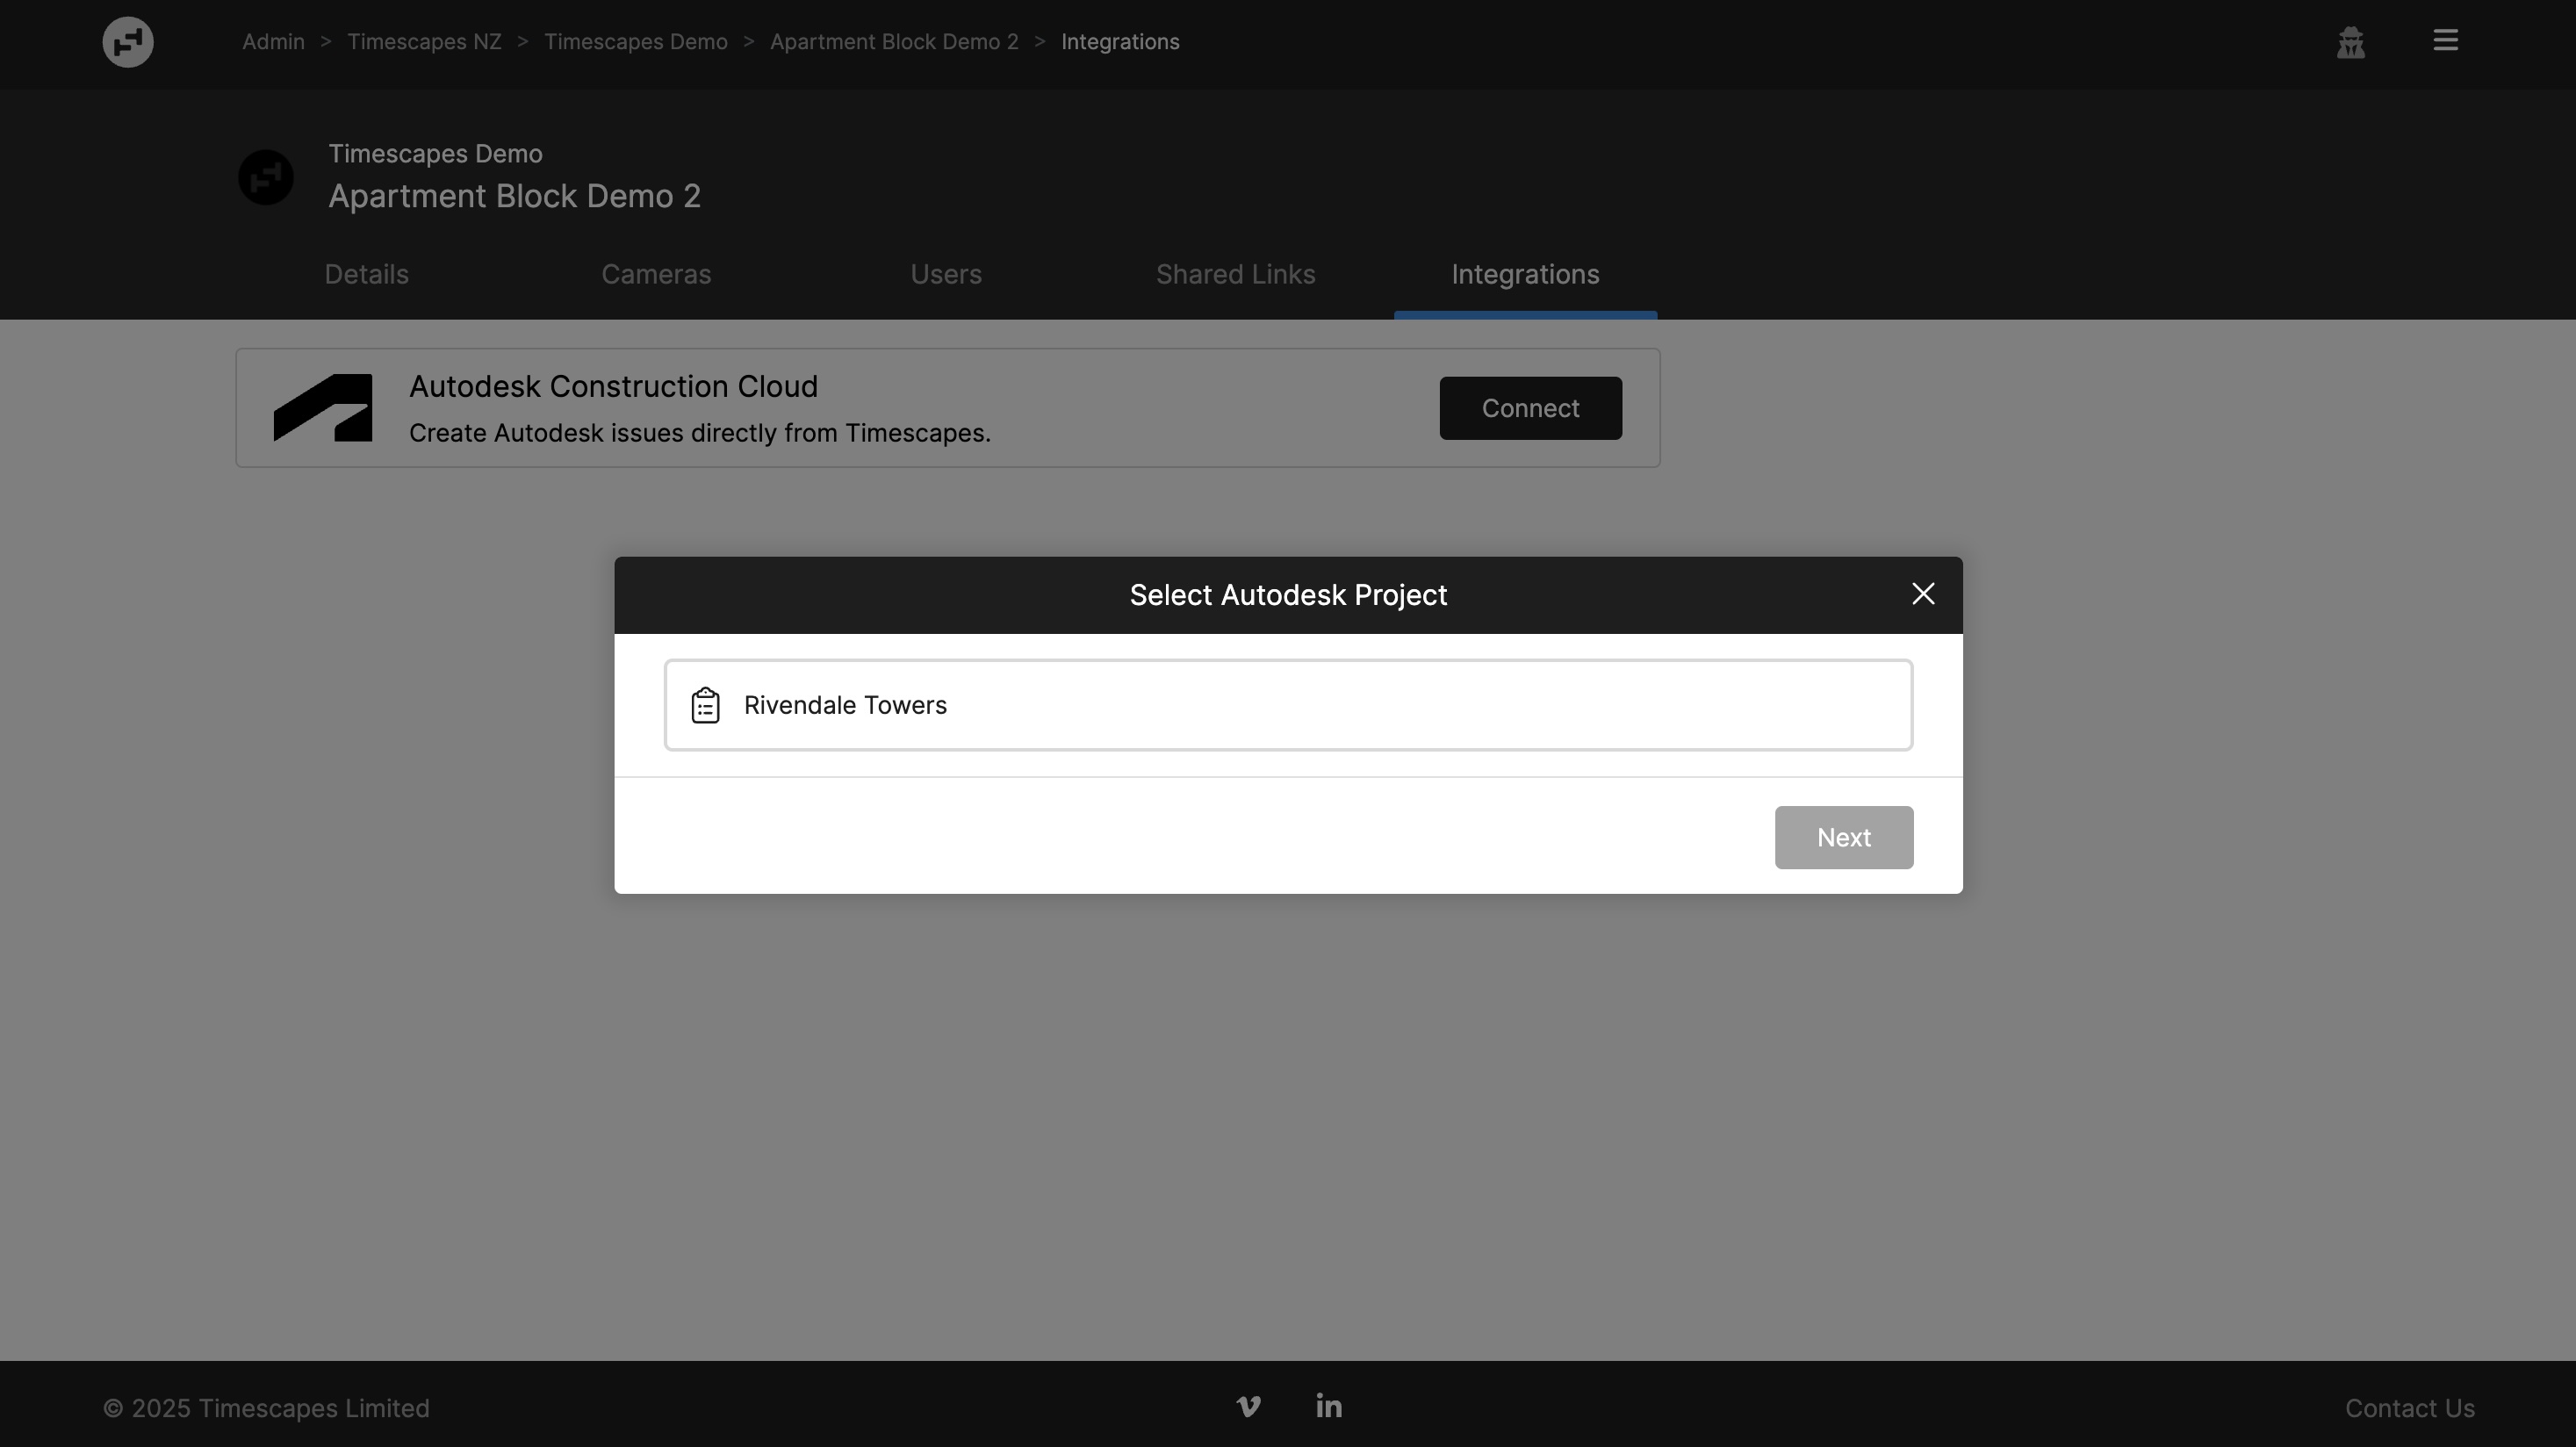Go to Timescapes NZ breadcrumb

point(424,42)
